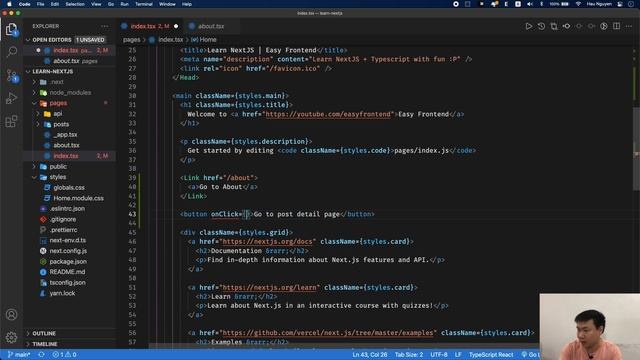This screenshot has width=640, height=360.
Task: Close the unsaved index.tsx tab dot
Action: [x=176, y=26]
